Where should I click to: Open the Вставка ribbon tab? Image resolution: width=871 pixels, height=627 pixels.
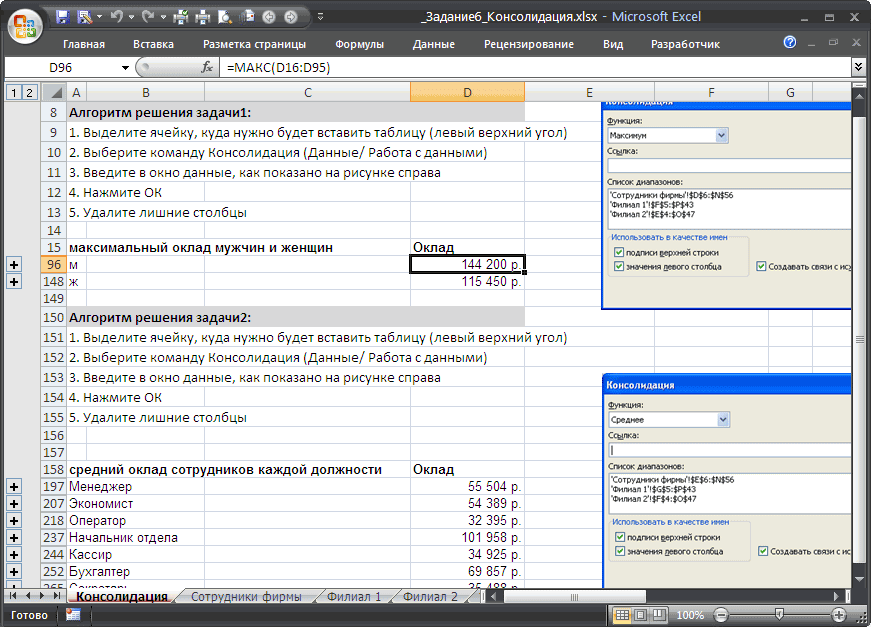click(153, 44)
